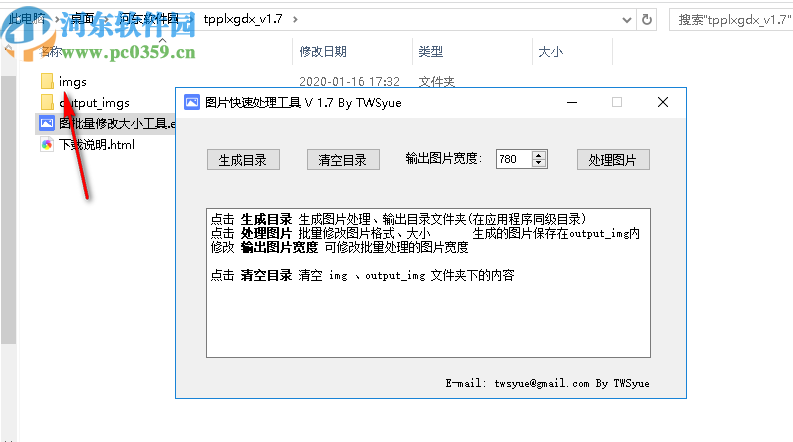Open the imgs folder icon in Explorer
This screenshot has width=793, height=442.
[x=47, y=81]
